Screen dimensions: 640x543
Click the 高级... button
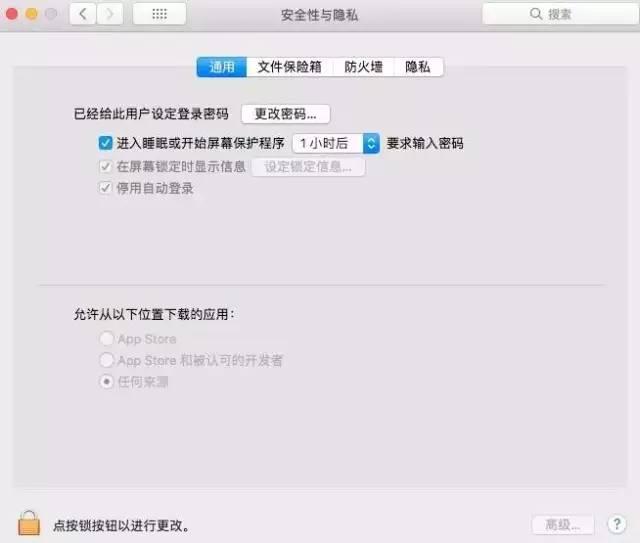pos(563,524)
